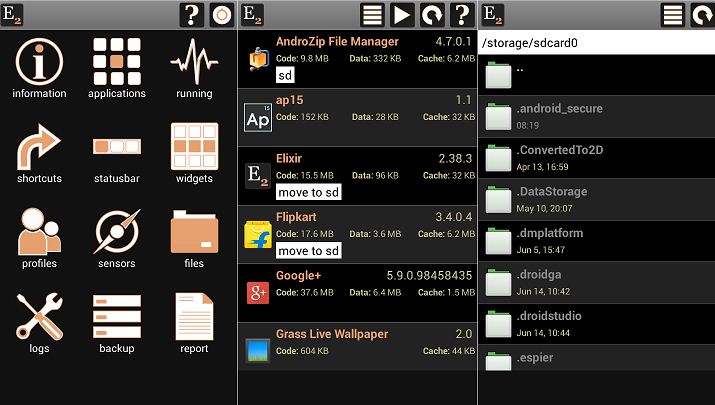Viewport: 715px width, 405px height.
Task: Click the refresh arrow in apps toolbar
Action: 432,15
